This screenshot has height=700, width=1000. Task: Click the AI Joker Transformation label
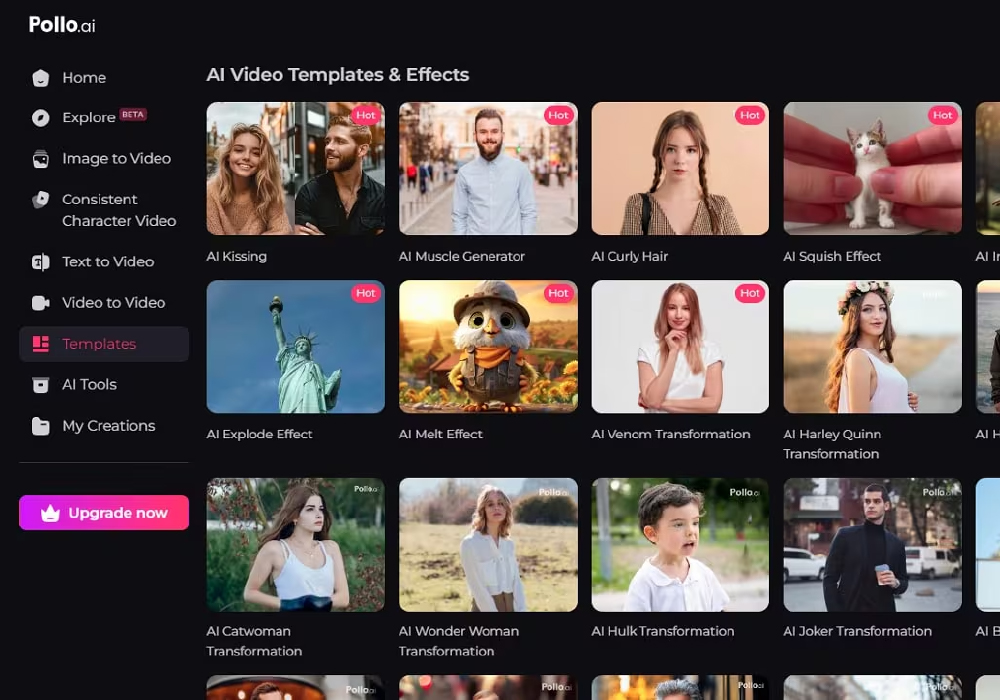[857, 632]
